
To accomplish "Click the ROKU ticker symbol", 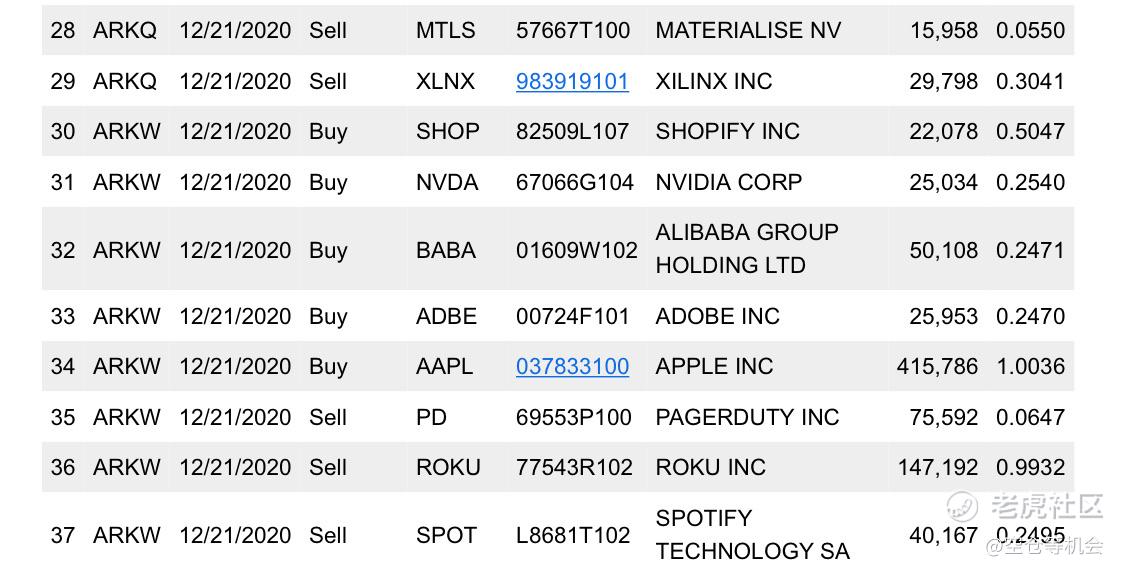I will [x=448, y=468].
